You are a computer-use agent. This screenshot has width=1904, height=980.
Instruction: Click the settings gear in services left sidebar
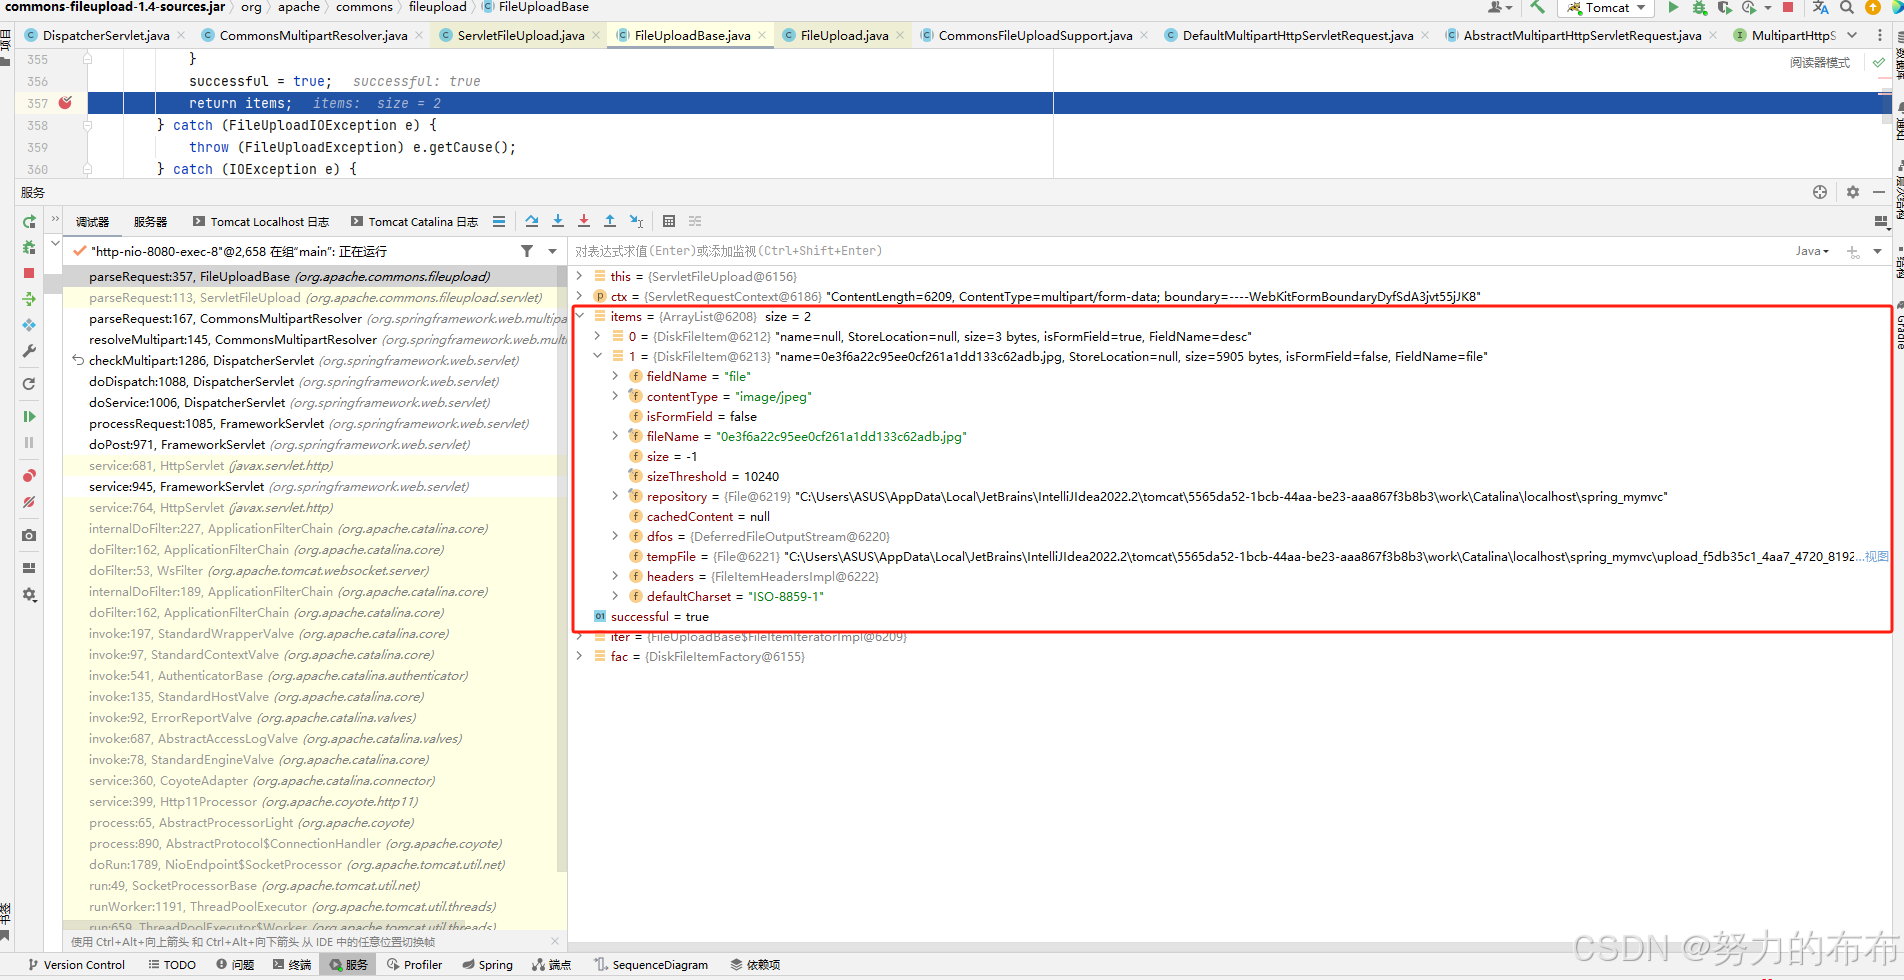coord(29,594)
